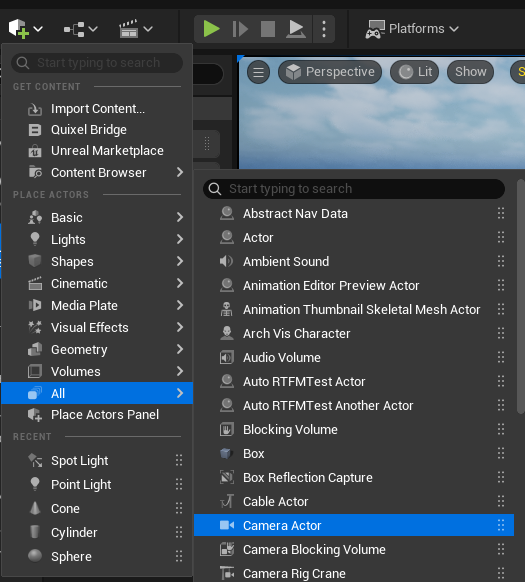Click the All actors list scrollbar
525x582 pixels.
[x=521, y=296]
